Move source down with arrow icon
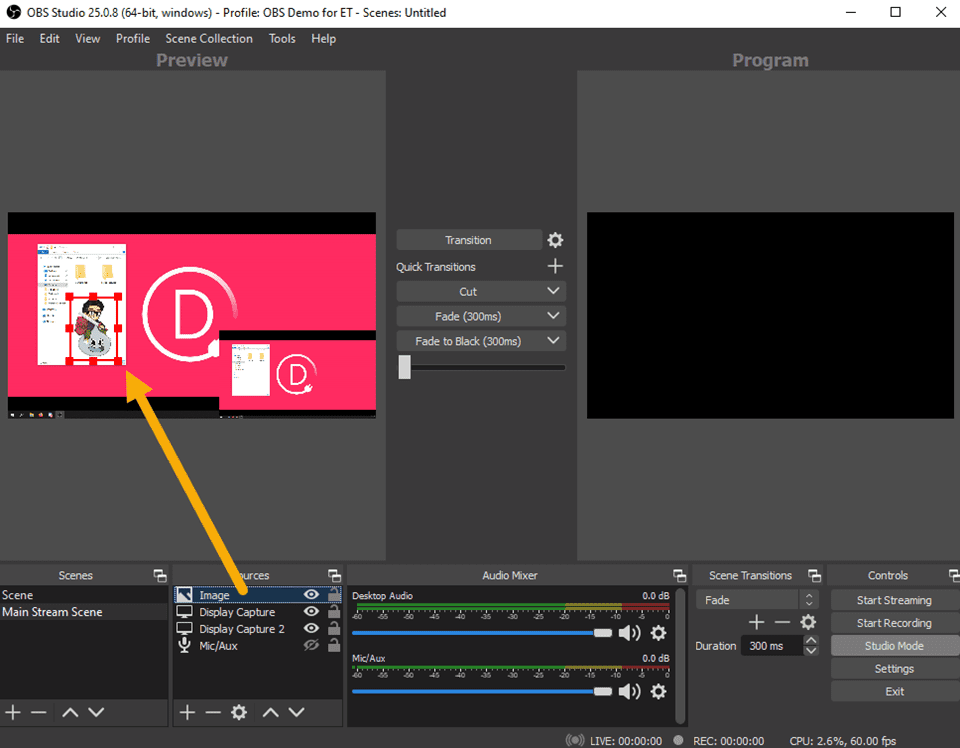The height and width of the screenshot is (748, 960). pos(296,712)
